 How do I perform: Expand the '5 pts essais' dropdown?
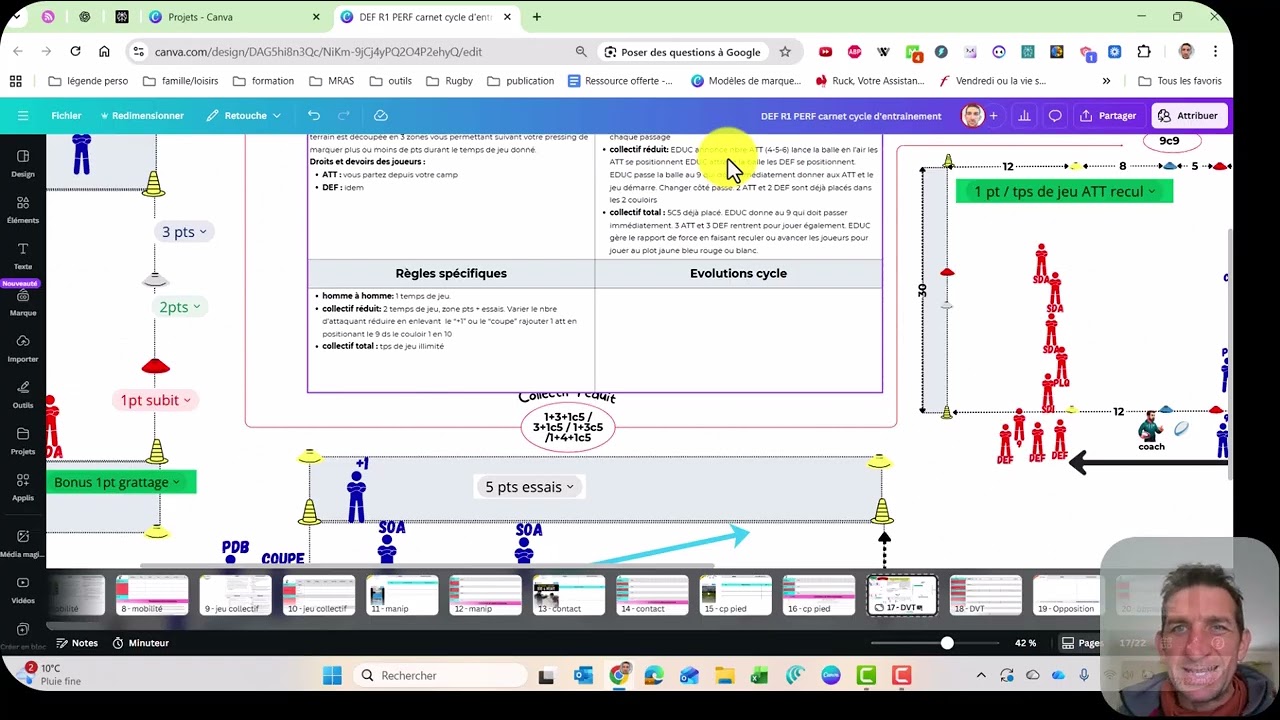tap(530, 487)
